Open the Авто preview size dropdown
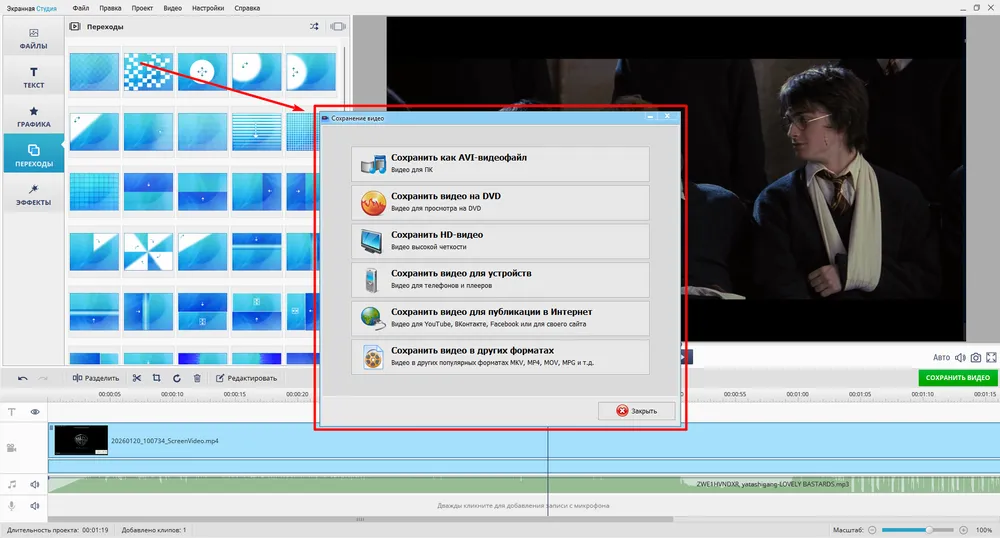1000x538 pixels. coord(941,358)
